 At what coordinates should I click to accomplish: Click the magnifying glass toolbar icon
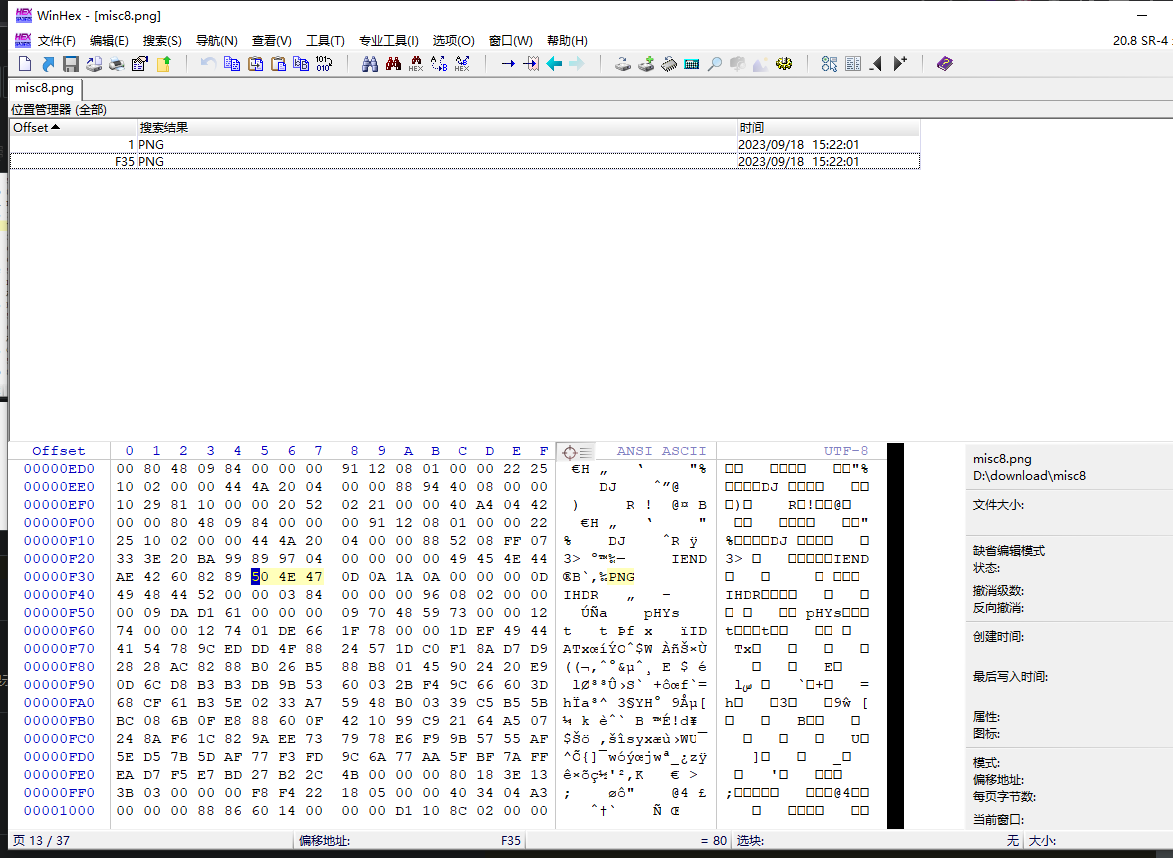pyautogui.click(x=715, y=64)
